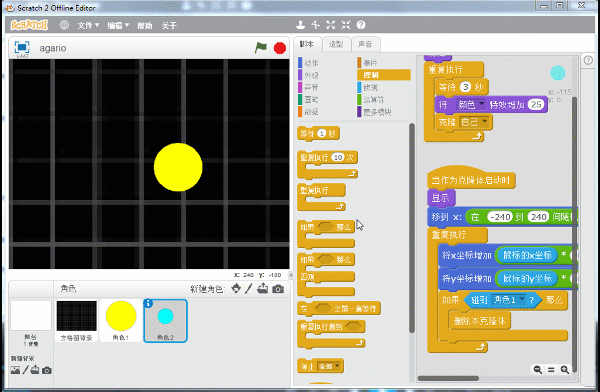
Task: Open sprite info for 角色2
Action: coord(148,304)
